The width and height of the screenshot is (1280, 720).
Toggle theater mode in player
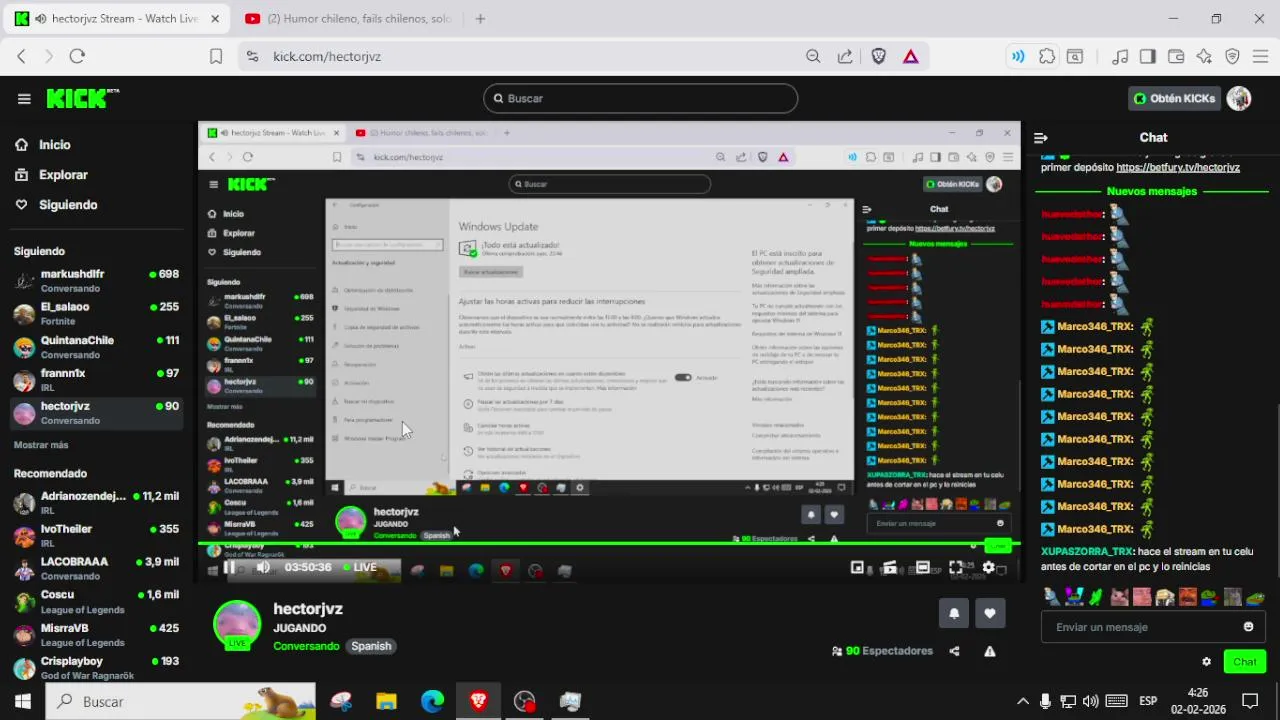922,567
